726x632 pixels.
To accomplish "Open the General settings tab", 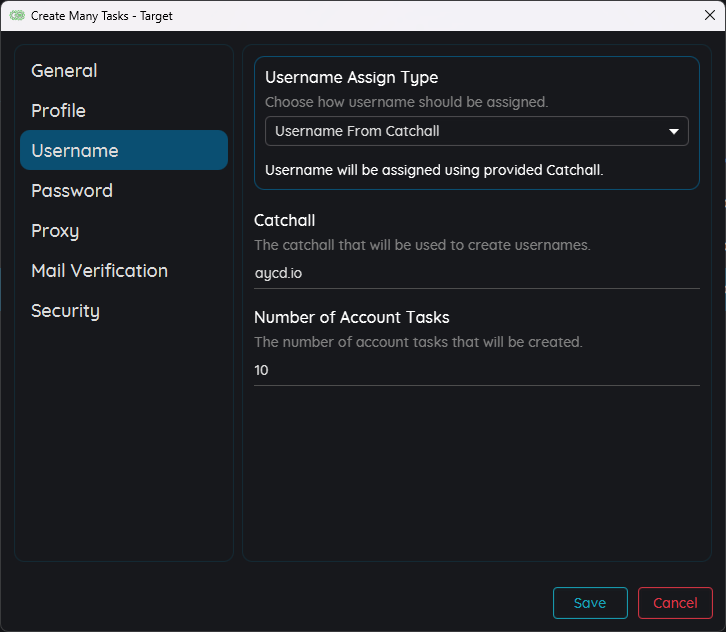I will click(x=64, y=71).
